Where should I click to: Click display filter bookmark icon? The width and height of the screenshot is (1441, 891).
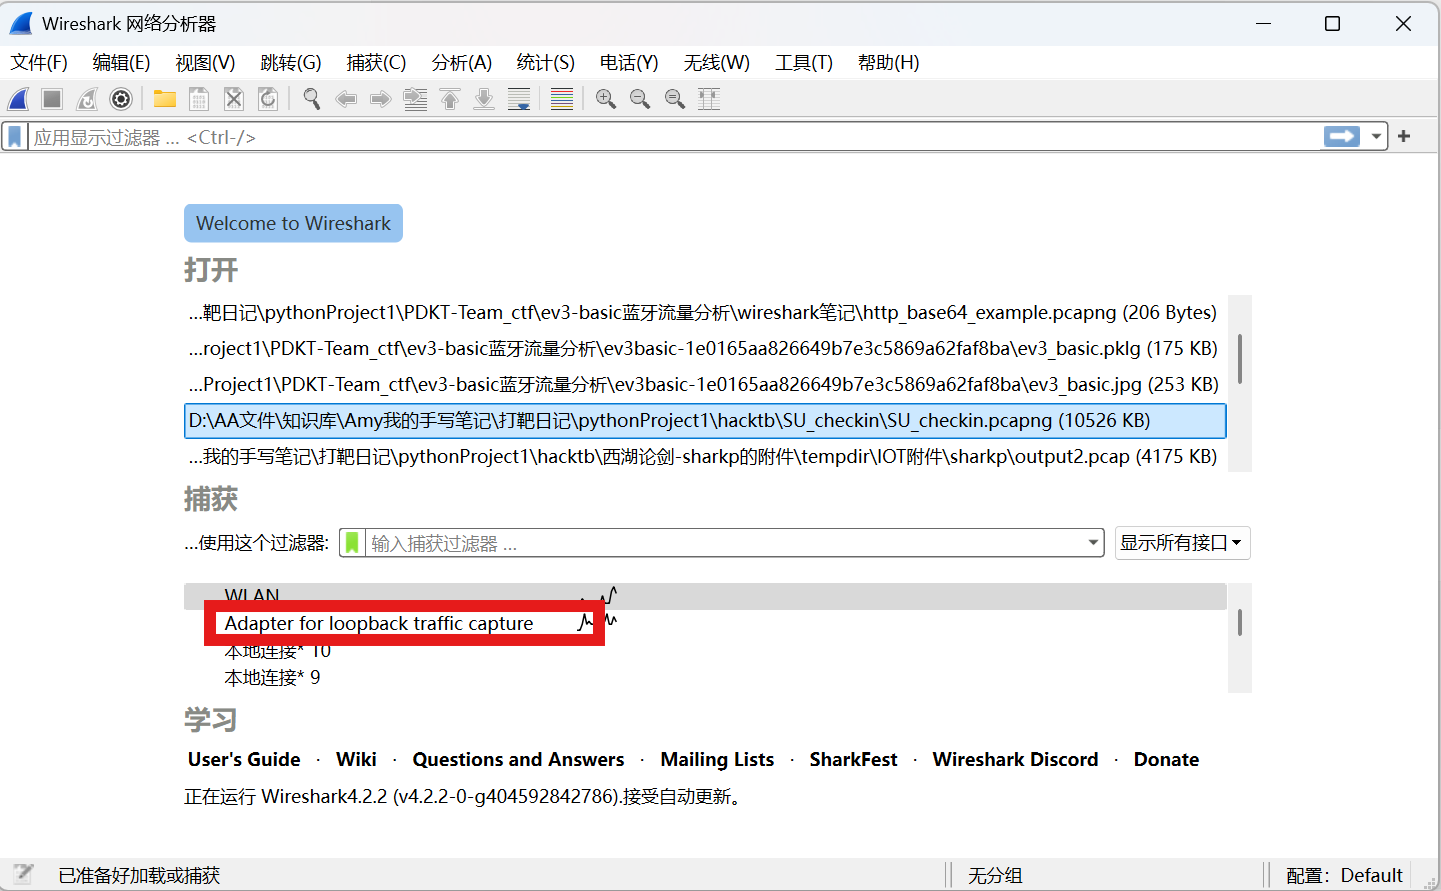click(15, 136)
